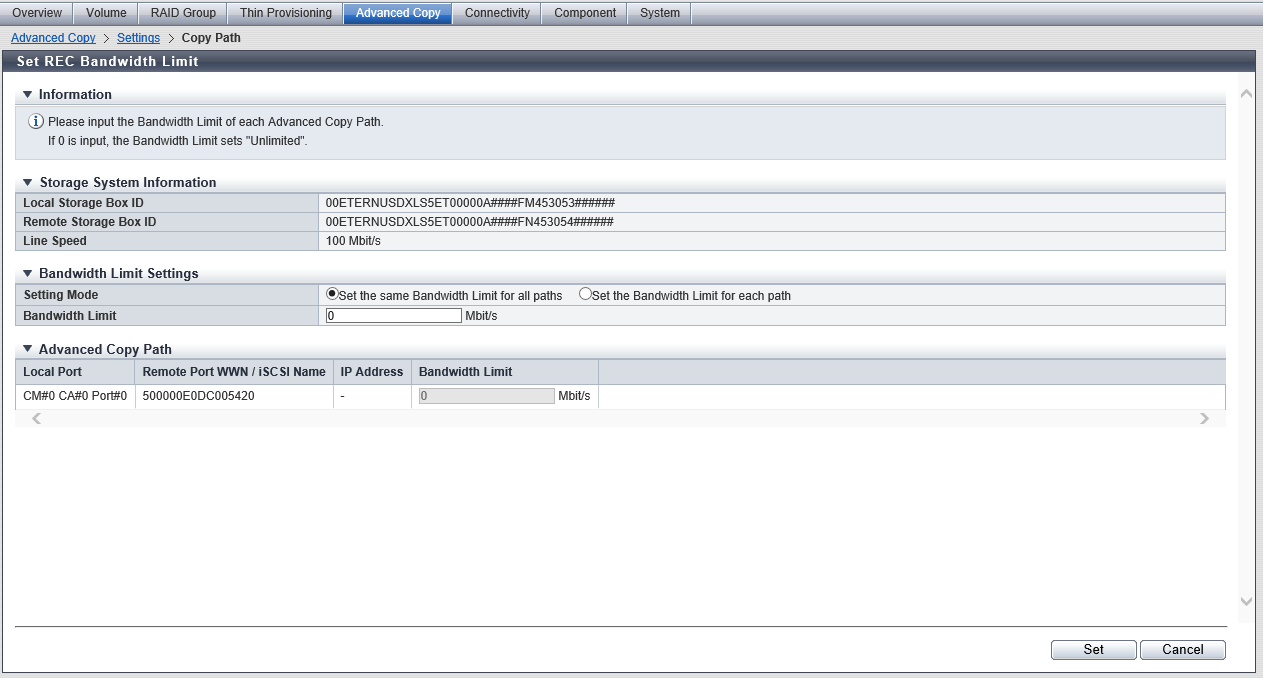Go to the Thin Provisioning tab
This screenshot has width=1264, height=678.
point(285,13)
